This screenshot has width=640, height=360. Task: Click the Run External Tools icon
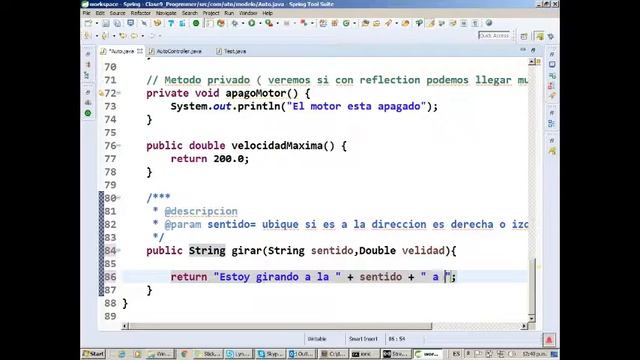click(x=269, y=23)
